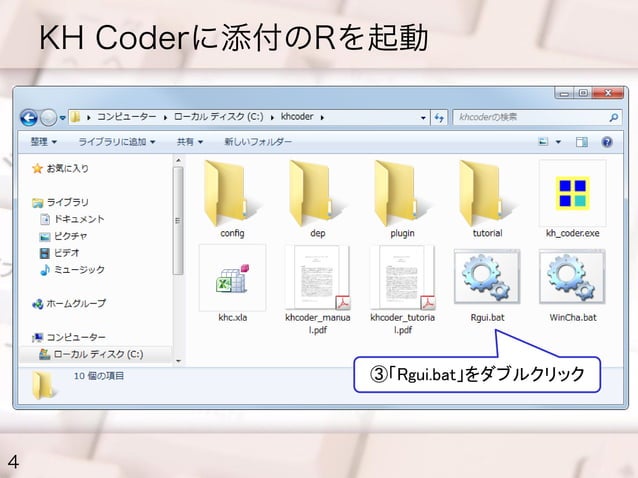
Task: Select ドキュメント in the navigation pane
Action: tap(79, 219)
